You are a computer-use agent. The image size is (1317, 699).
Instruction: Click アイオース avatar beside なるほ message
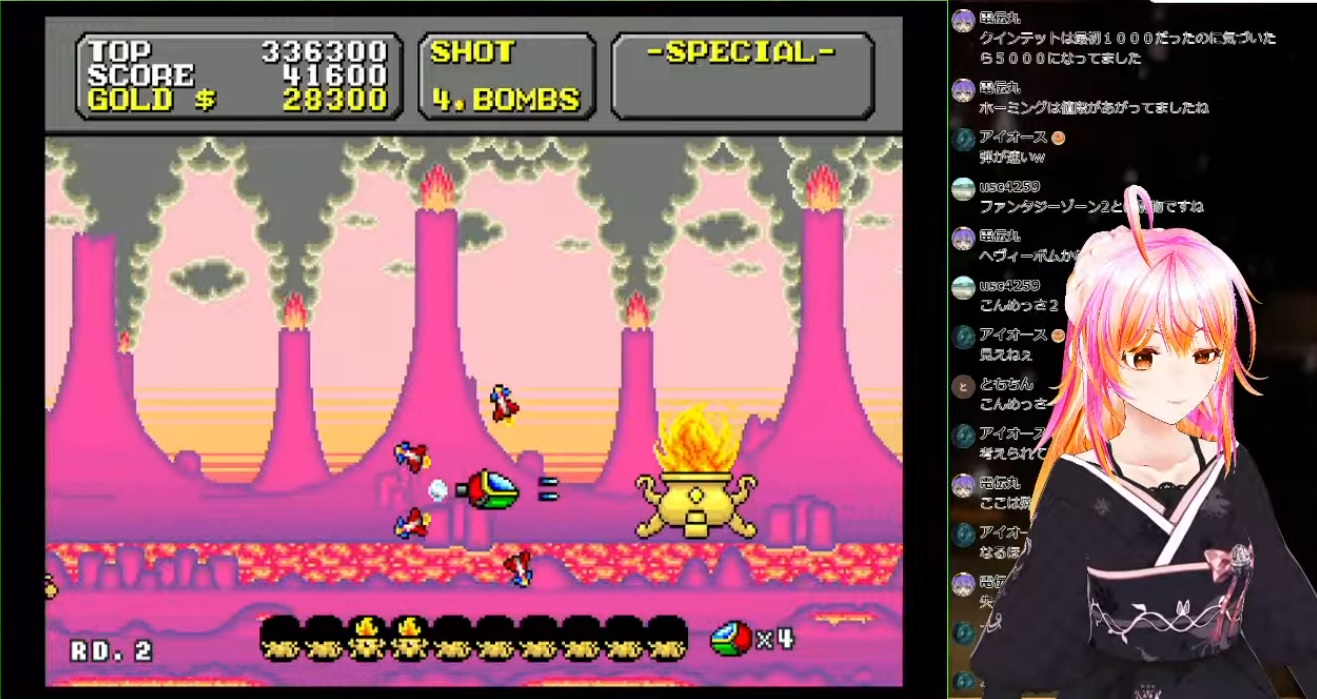tap(963, 534)
